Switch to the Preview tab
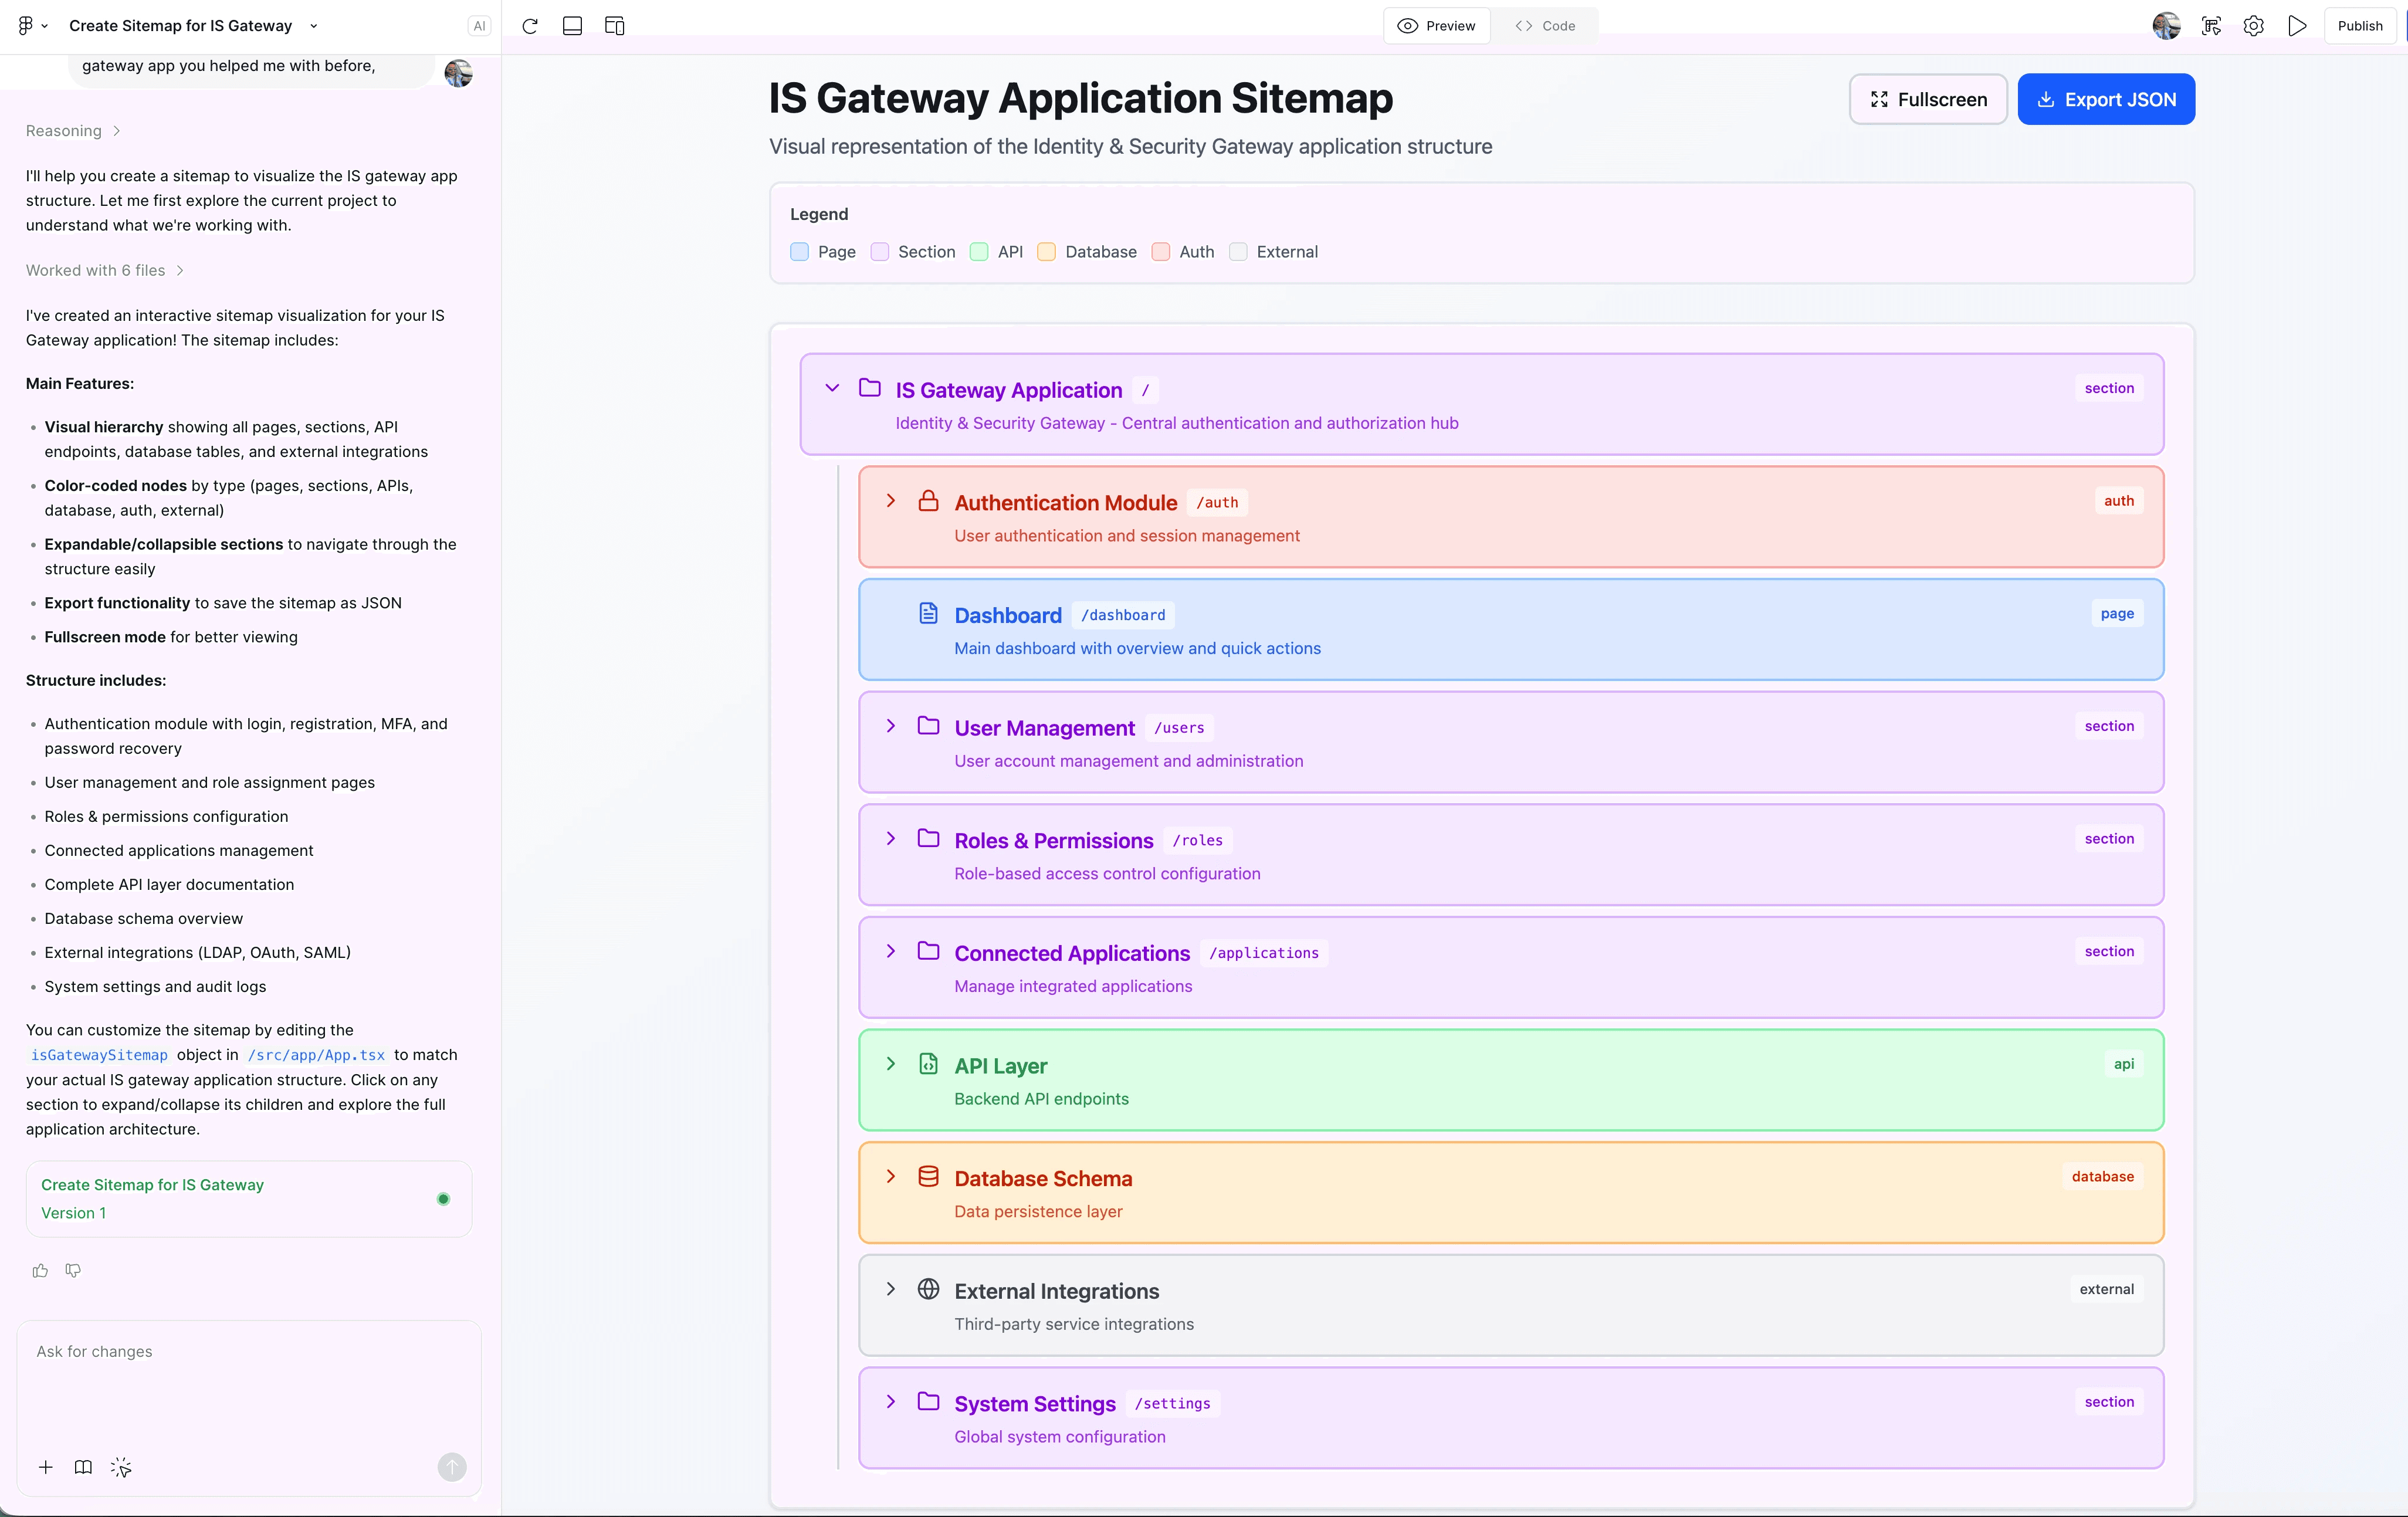The height and width of the screenshot is (1517, 2408). tap(1437, 25)
